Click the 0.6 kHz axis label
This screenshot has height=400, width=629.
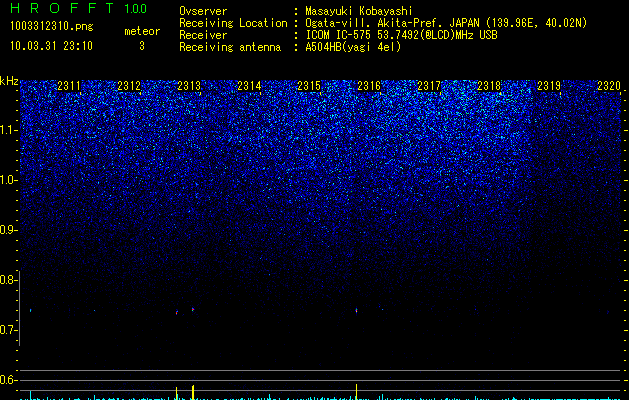point(8,380)
